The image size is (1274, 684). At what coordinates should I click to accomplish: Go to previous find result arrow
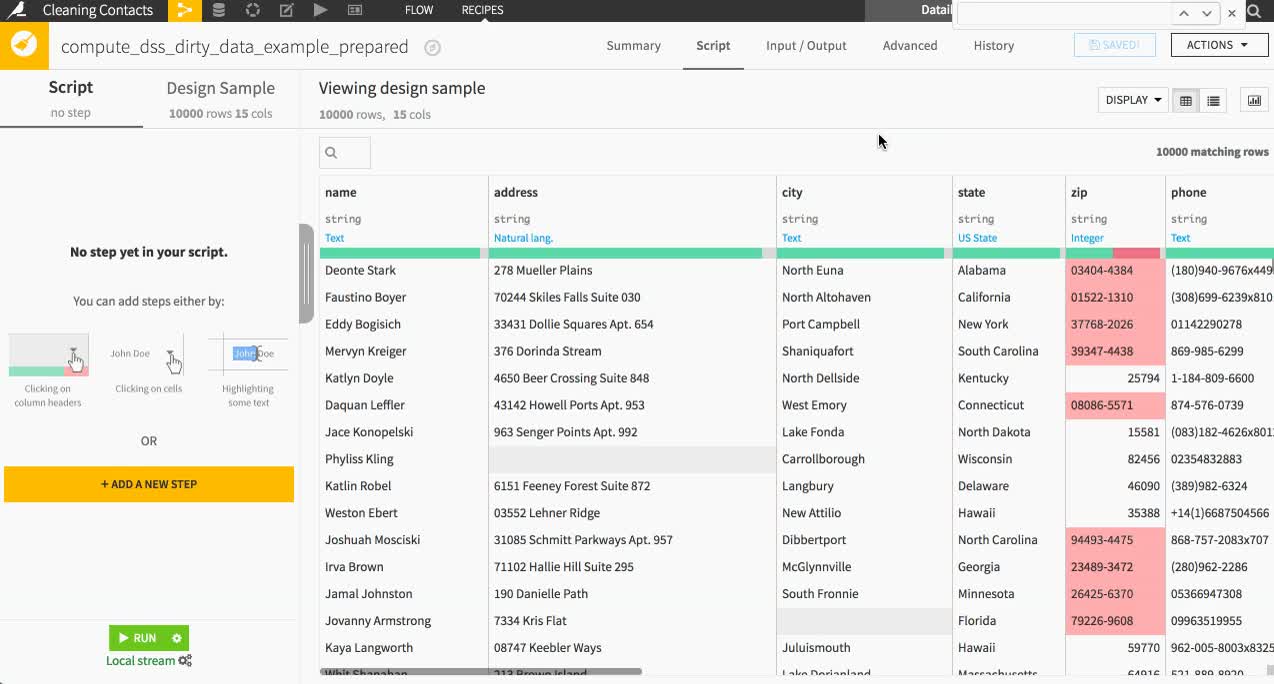coord(1184,13)
